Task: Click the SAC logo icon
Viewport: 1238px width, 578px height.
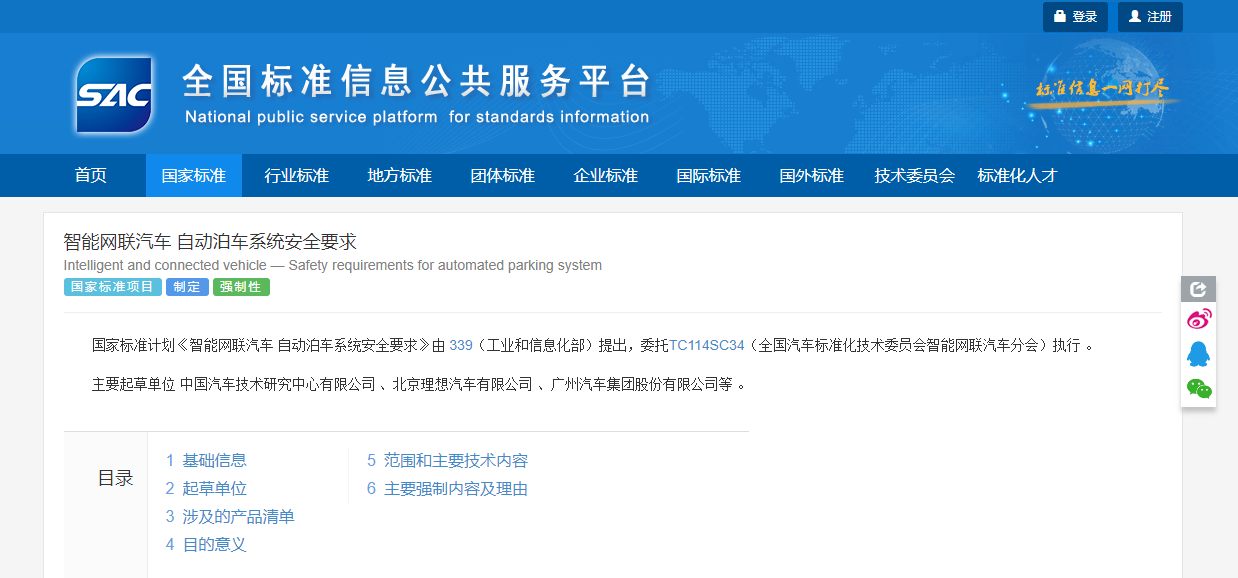Action: pyautogui.click(x=114, y=95)
